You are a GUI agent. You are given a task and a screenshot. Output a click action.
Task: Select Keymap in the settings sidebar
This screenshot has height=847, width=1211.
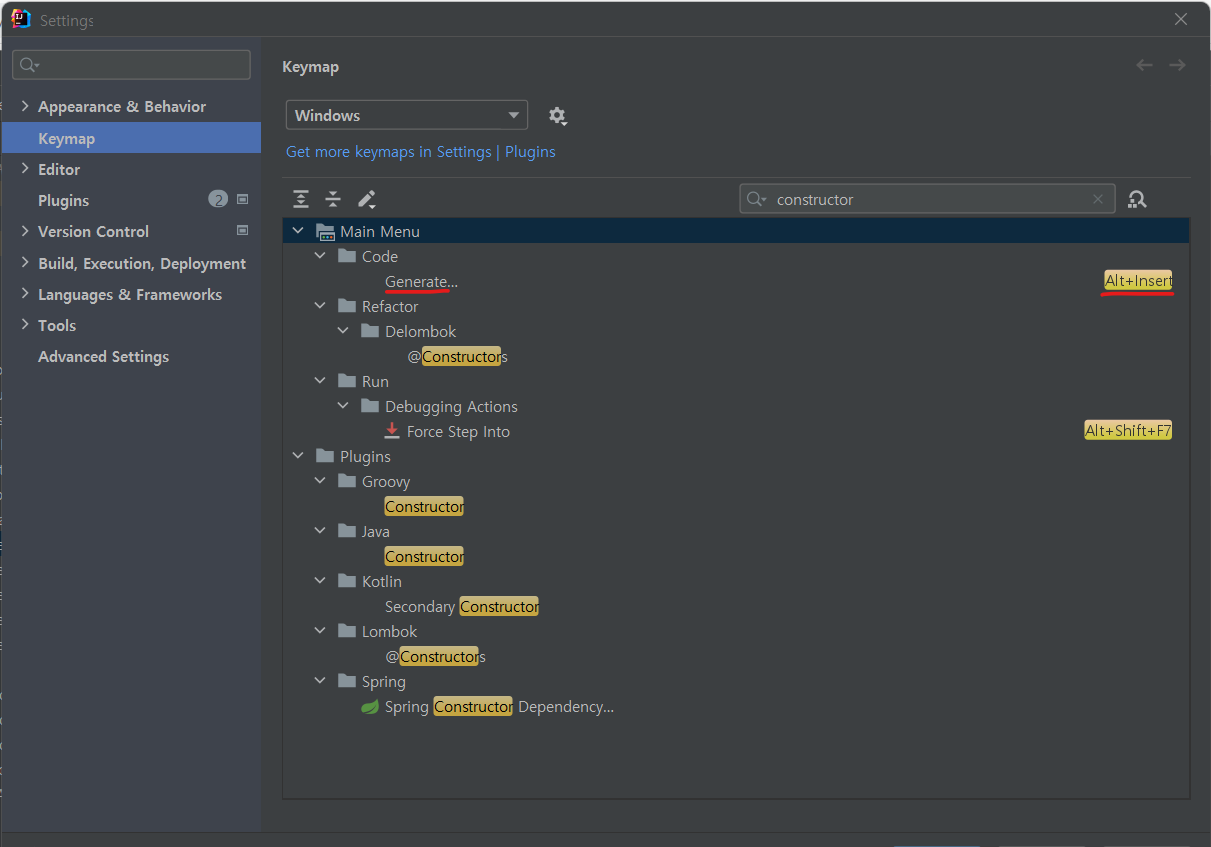tap(131, 138)
